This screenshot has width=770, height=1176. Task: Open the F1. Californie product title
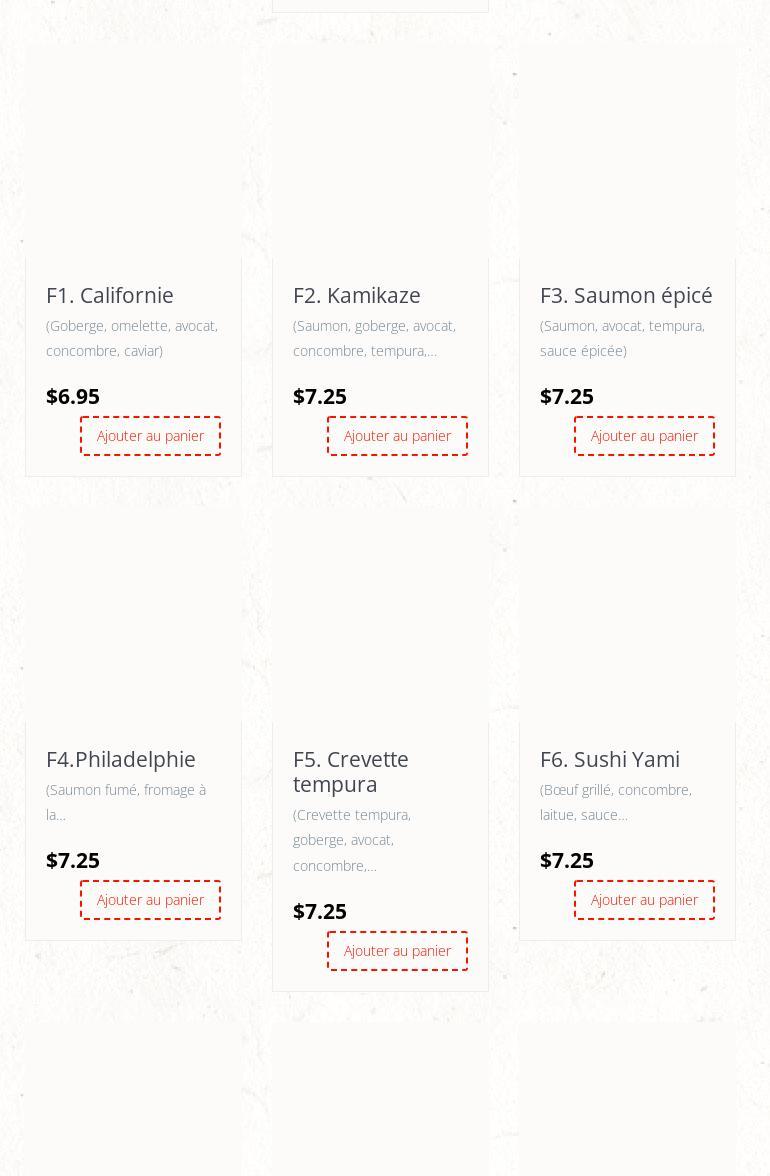click(110, 295)
